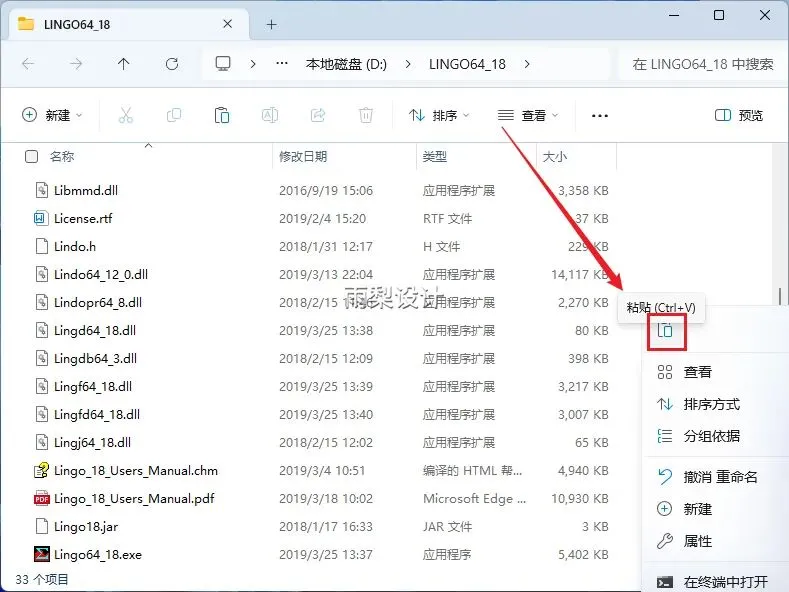This screenshot has height=592, width=789.
Task: Select the Lingfd64_18.dll file name
Action: [97, 414]
